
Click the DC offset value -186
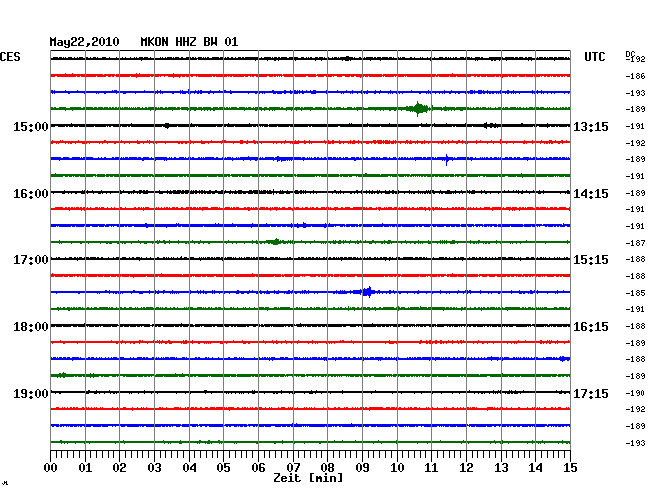(x=635, y=76)
